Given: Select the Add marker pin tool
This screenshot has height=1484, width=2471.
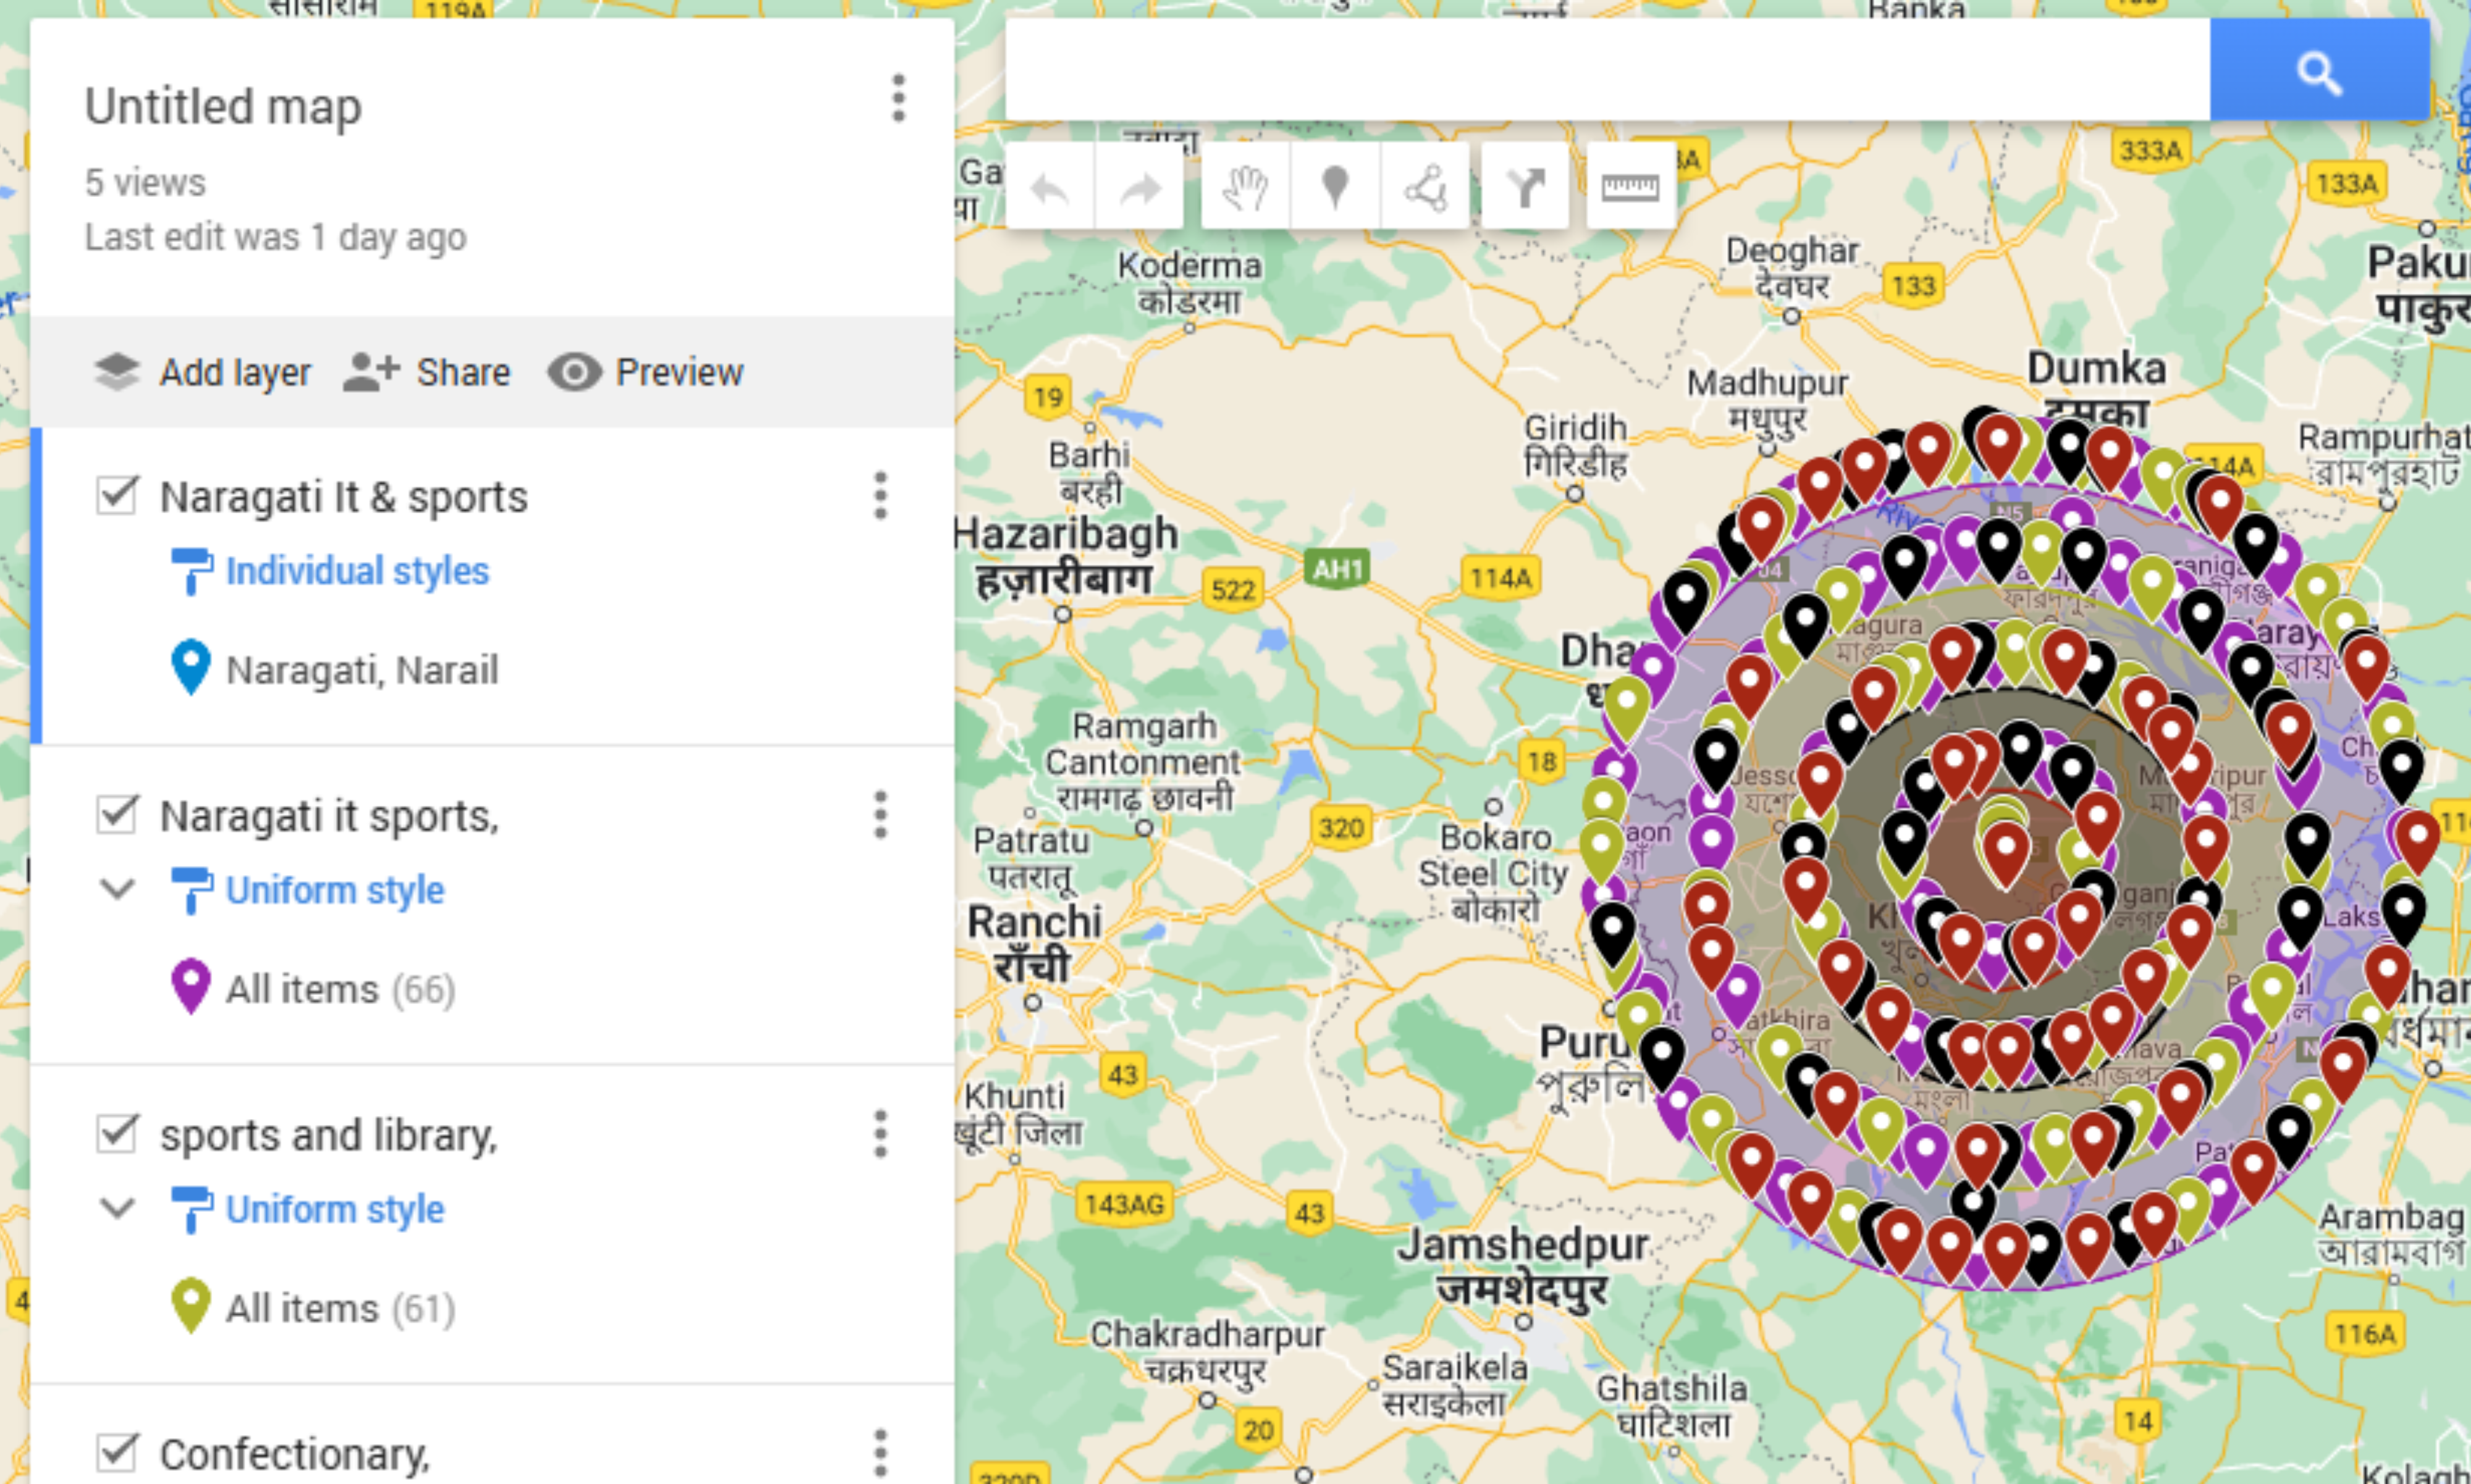Looking at the screenshot, I should [x=1335, y=187].
